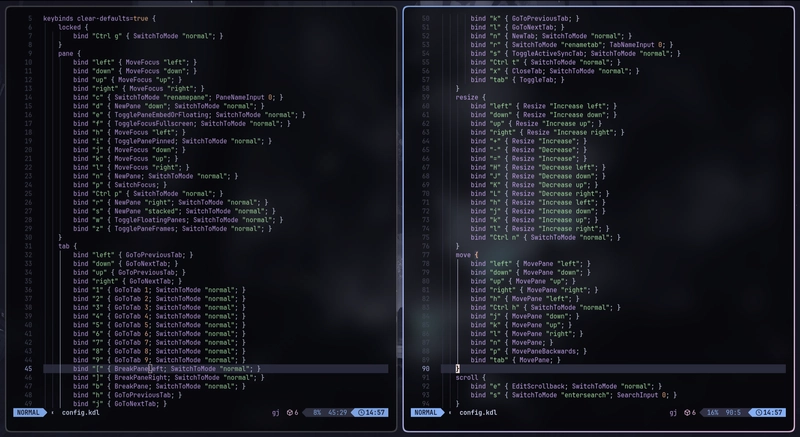Image resolution: width=800 pixels, height=437 pixels.
Task: Click bind "+" Resize Increase line
Action: click(x=529, y=141)
